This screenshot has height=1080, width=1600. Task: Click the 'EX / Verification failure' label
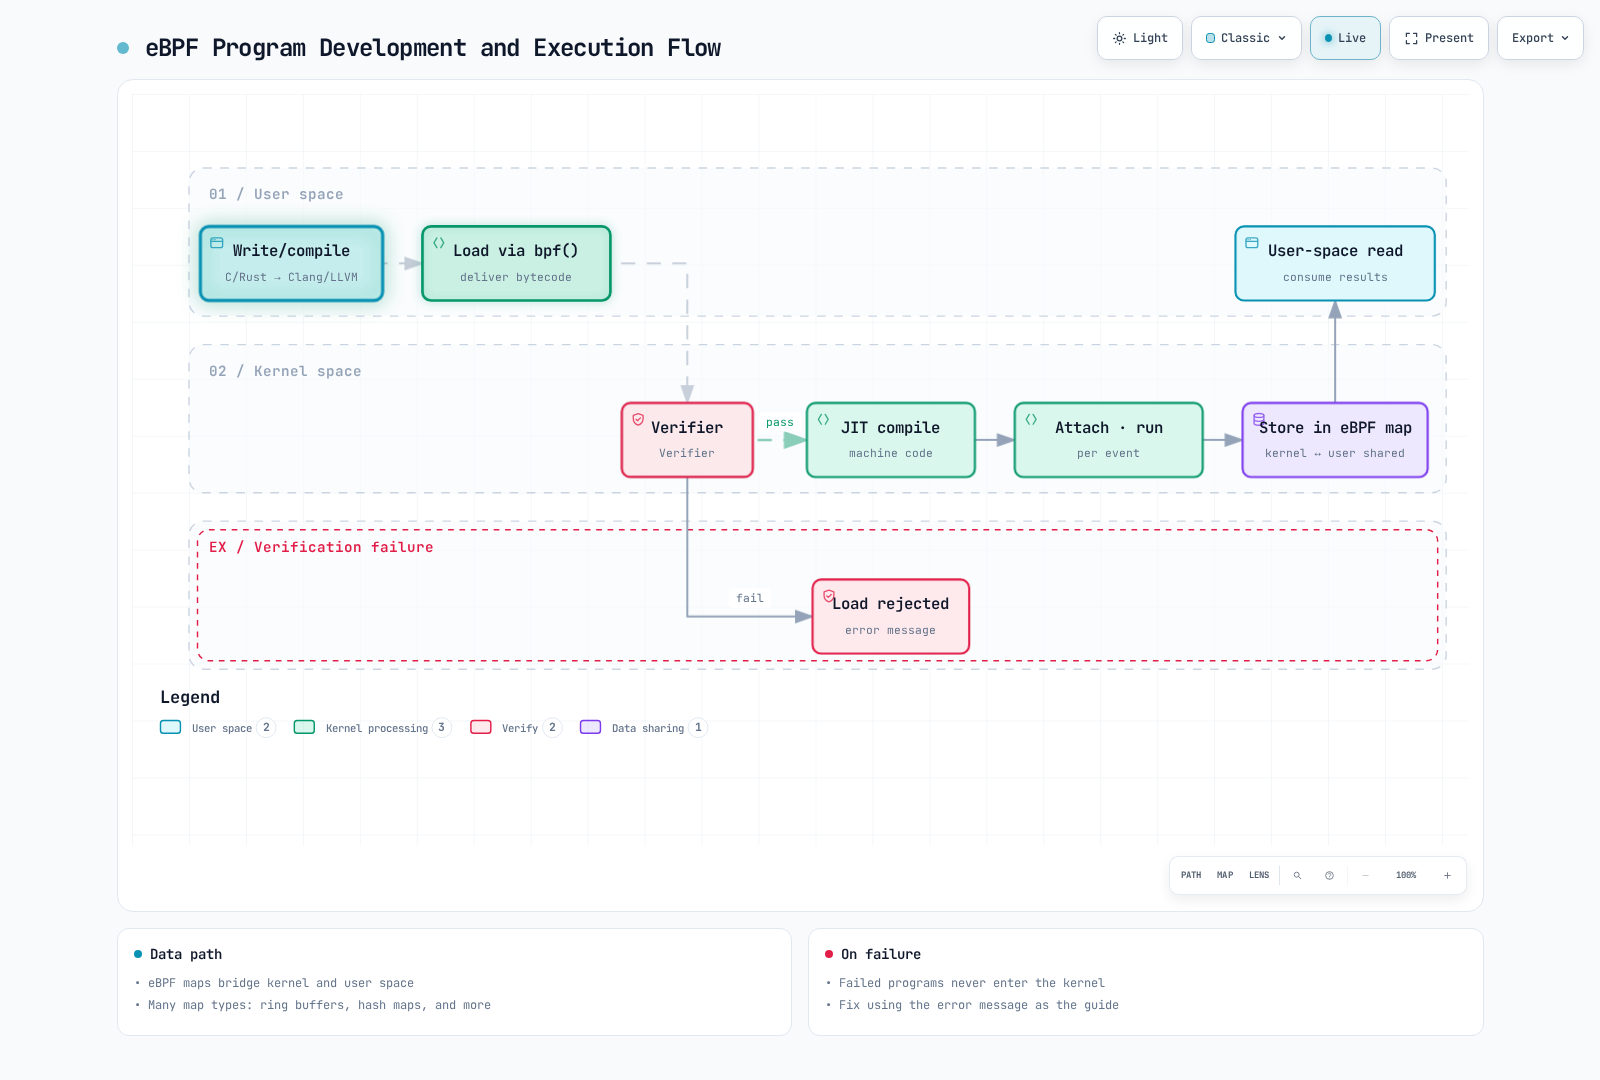pyautogui.click(x=321, y=547)
